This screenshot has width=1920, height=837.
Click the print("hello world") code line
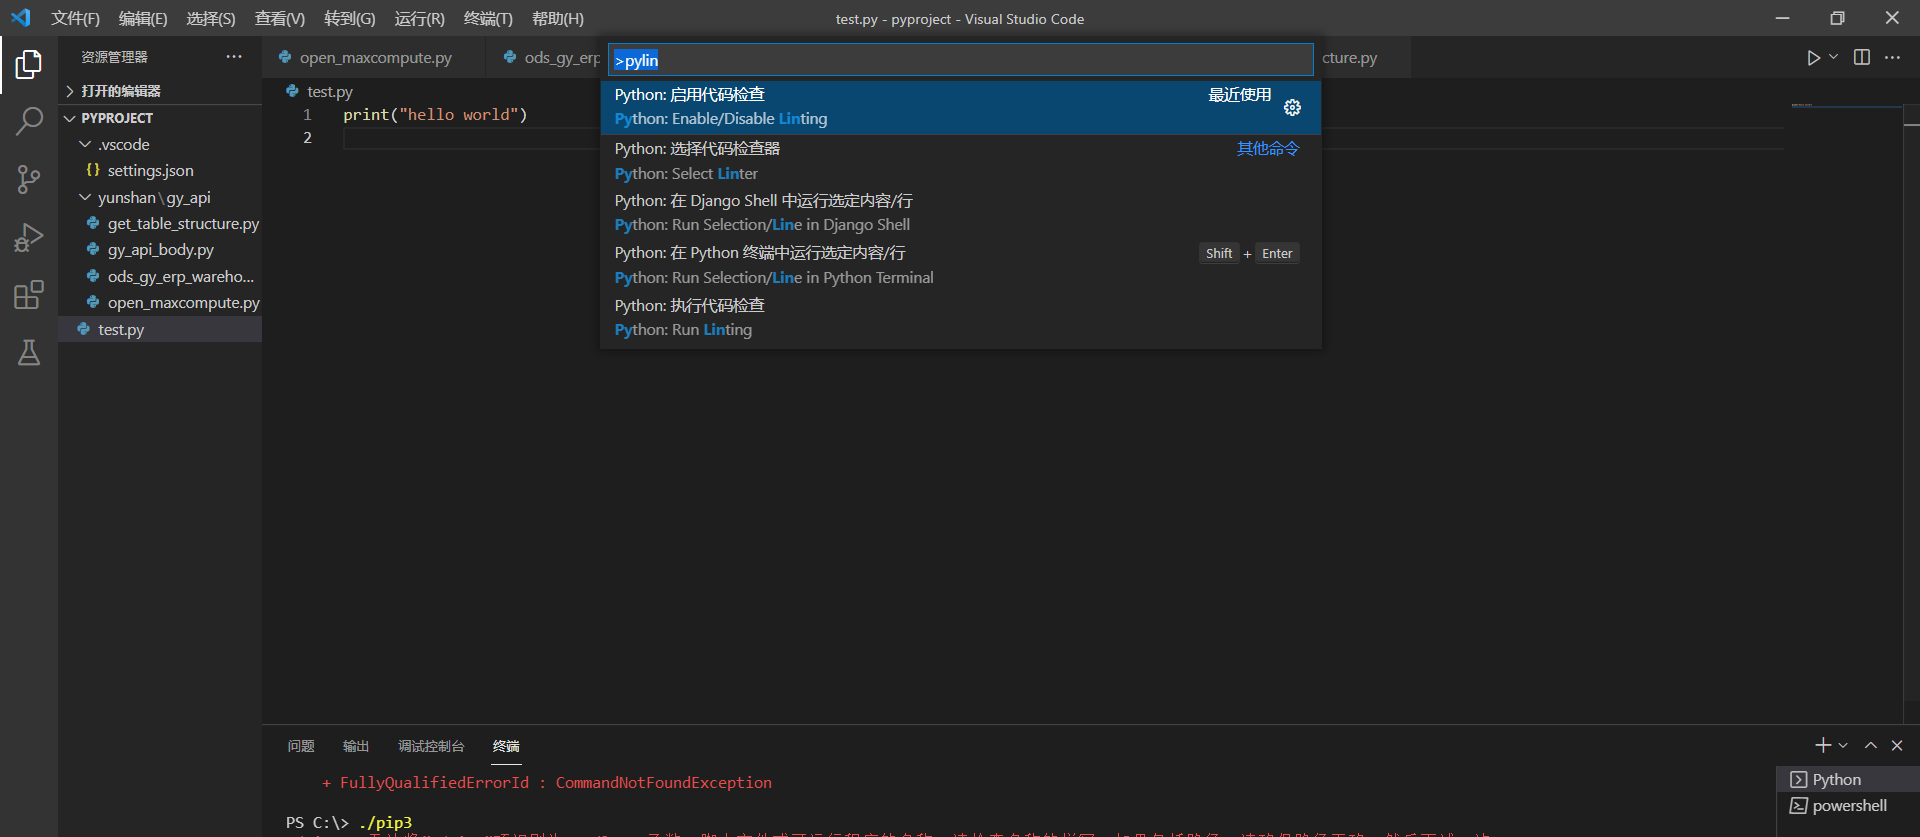435,115
